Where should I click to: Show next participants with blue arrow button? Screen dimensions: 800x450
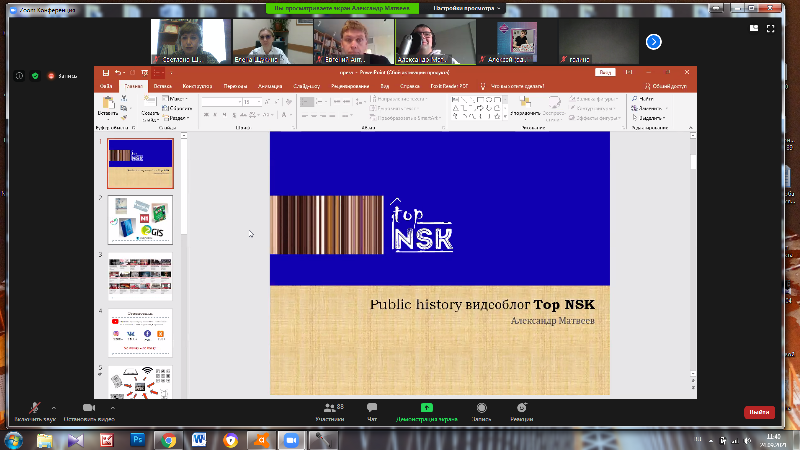coord(654,42)
